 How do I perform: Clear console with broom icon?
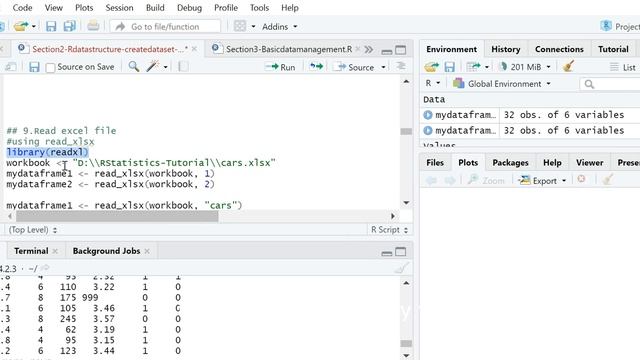[x=401, y=268]
